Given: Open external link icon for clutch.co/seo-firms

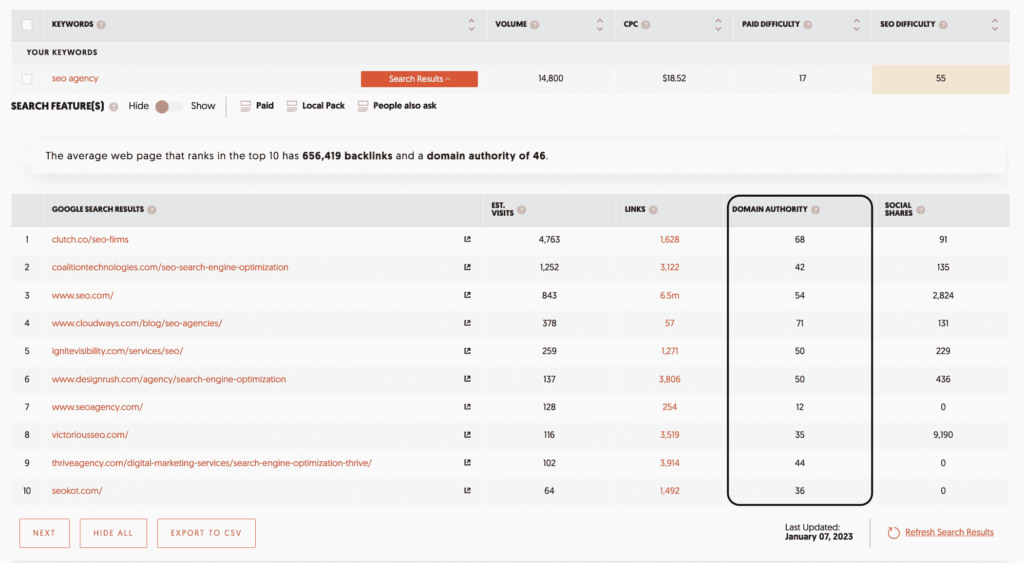Looking at the screenshot, I should point(467,240).
